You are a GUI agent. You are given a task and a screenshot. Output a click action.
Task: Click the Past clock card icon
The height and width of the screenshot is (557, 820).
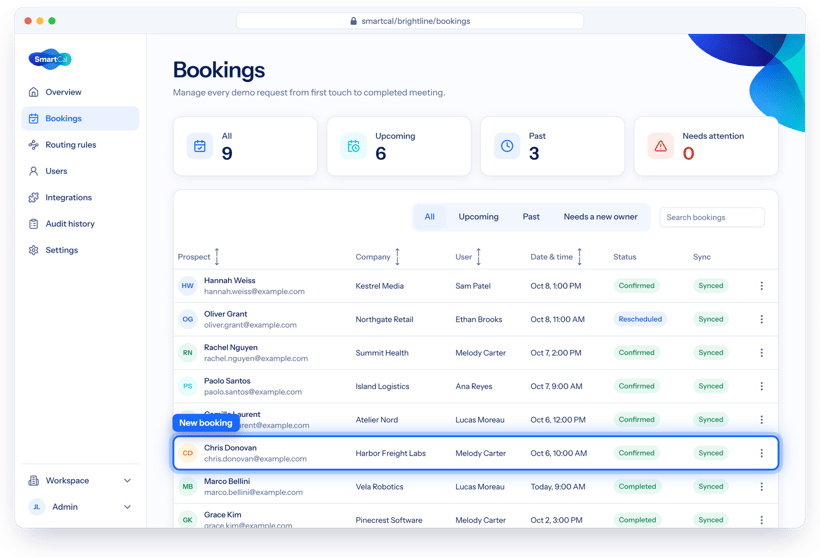pos(507,146)
